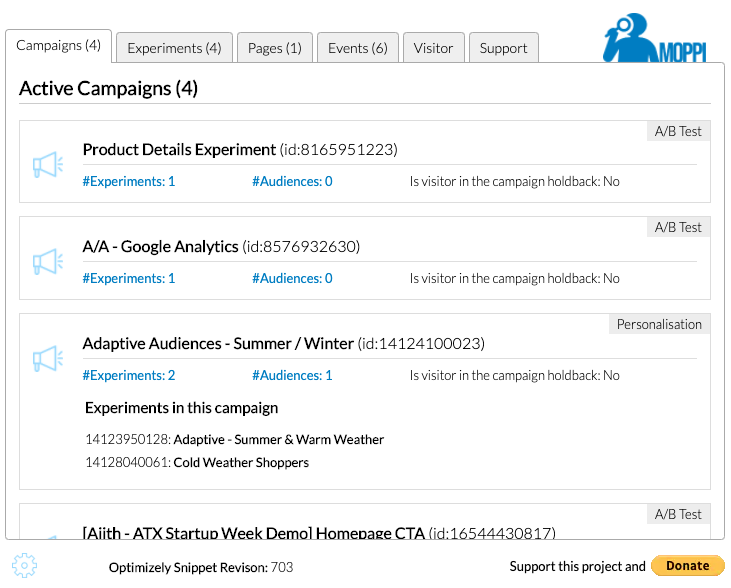731x588 pixels.
Task: Expand #Experiments: 1 under A/A - Google Analytics
Action: click(129, 278)
